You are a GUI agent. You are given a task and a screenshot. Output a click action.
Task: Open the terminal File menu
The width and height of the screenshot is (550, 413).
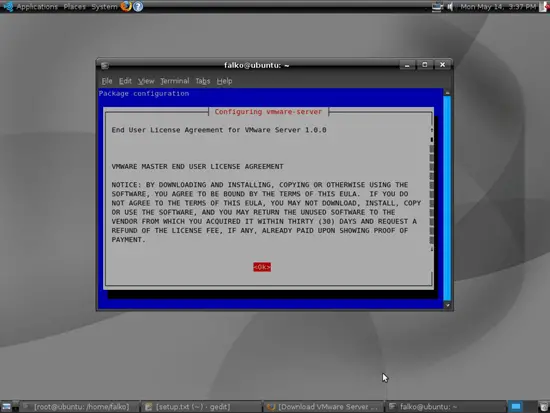[x=107, y=81]
